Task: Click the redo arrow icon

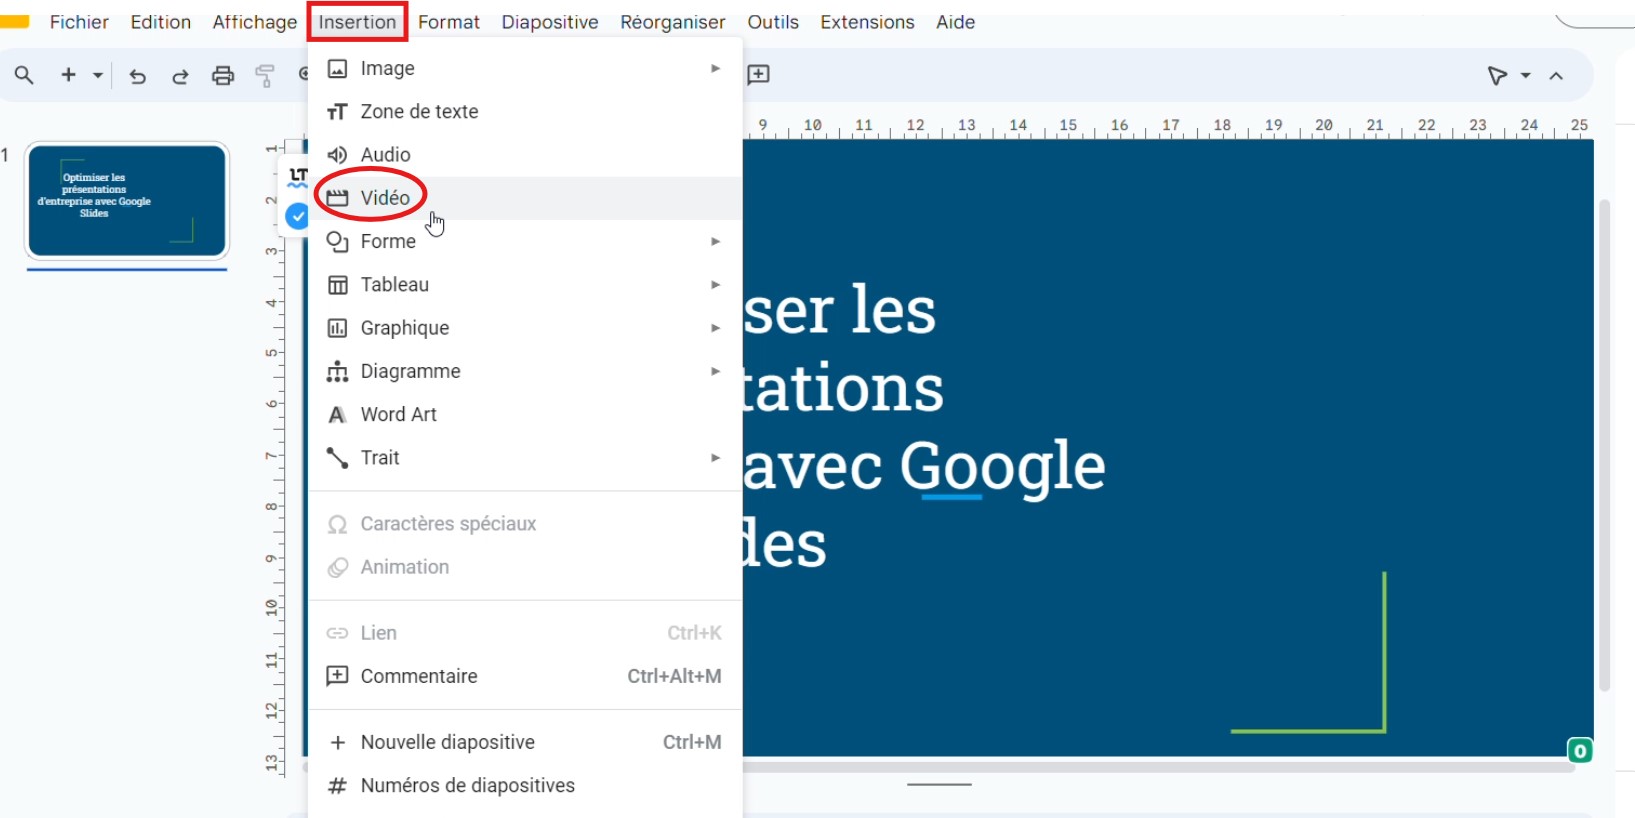Action: point(180,76)
